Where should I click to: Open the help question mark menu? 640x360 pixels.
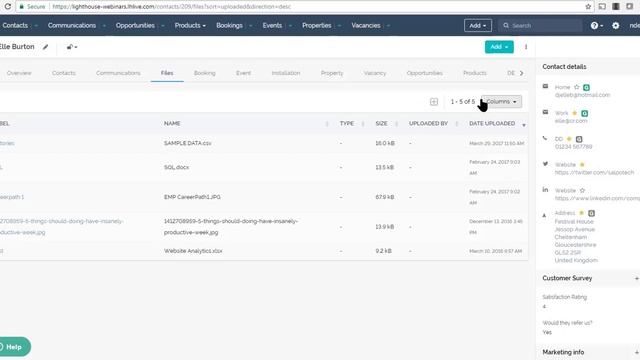click(x=596, y=25)
